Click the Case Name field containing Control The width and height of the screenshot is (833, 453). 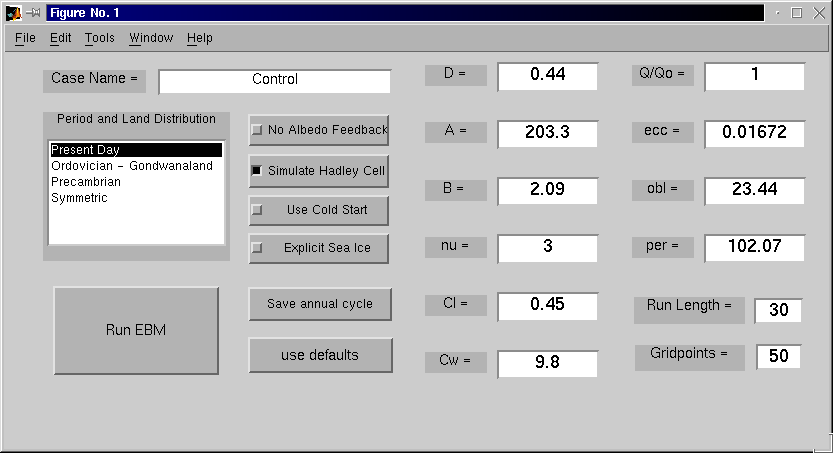(x=275, y=81)
